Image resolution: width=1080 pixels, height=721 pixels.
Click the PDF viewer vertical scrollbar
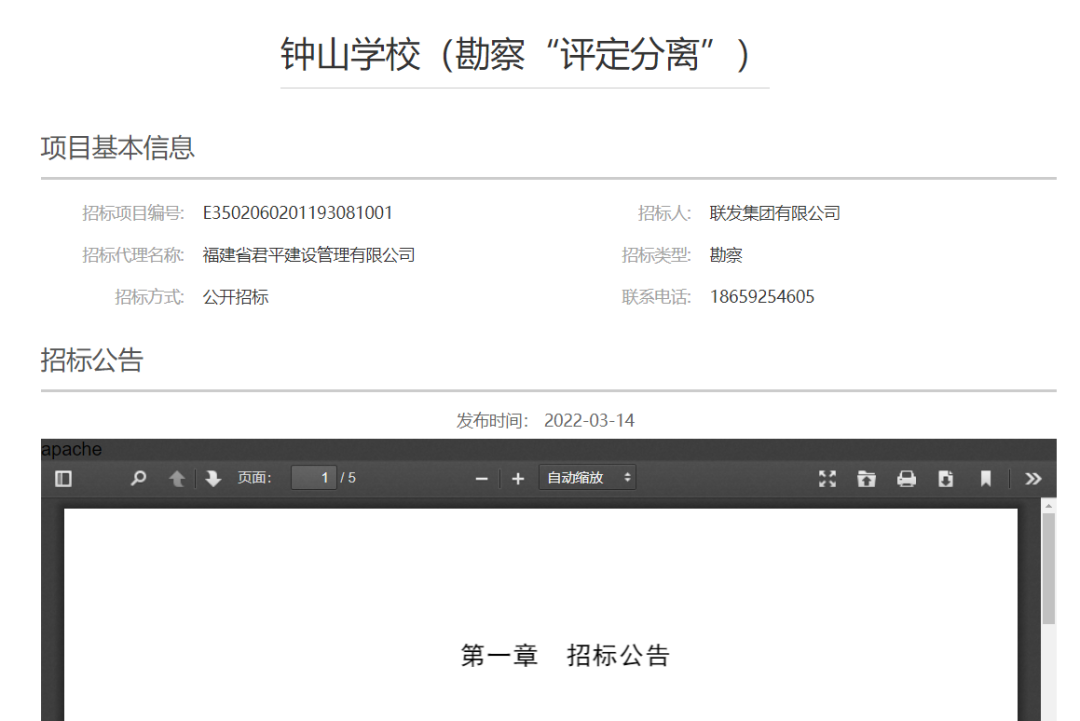tap(1048, 569)
